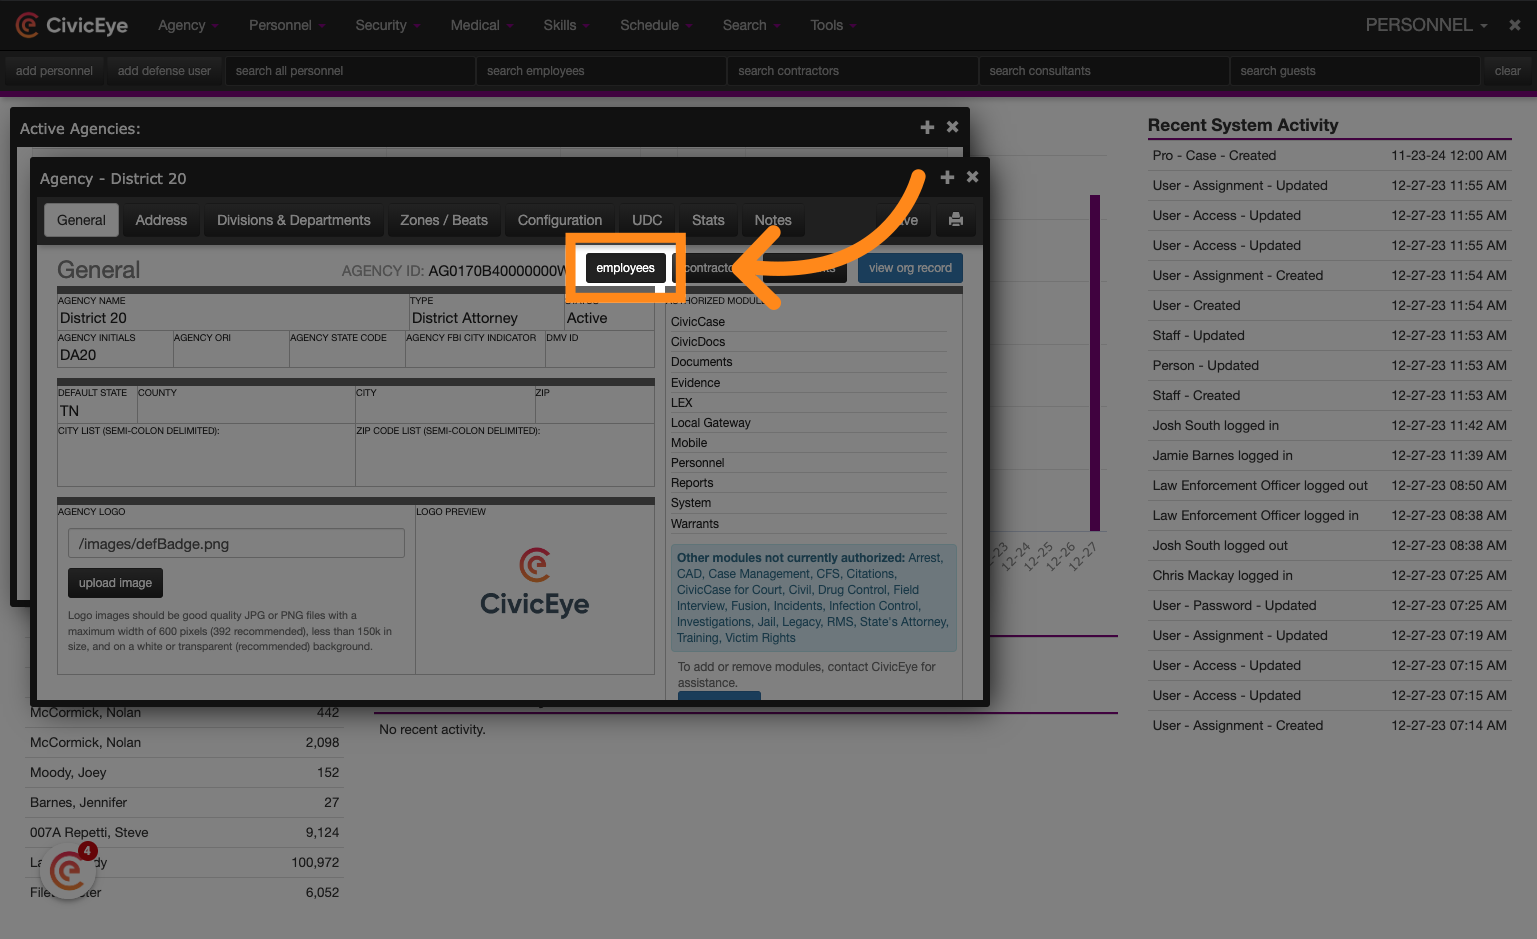This screenshot has height=939, width=1537.
Task: Focus the search consultants field
Action: tap(1104, 71)
